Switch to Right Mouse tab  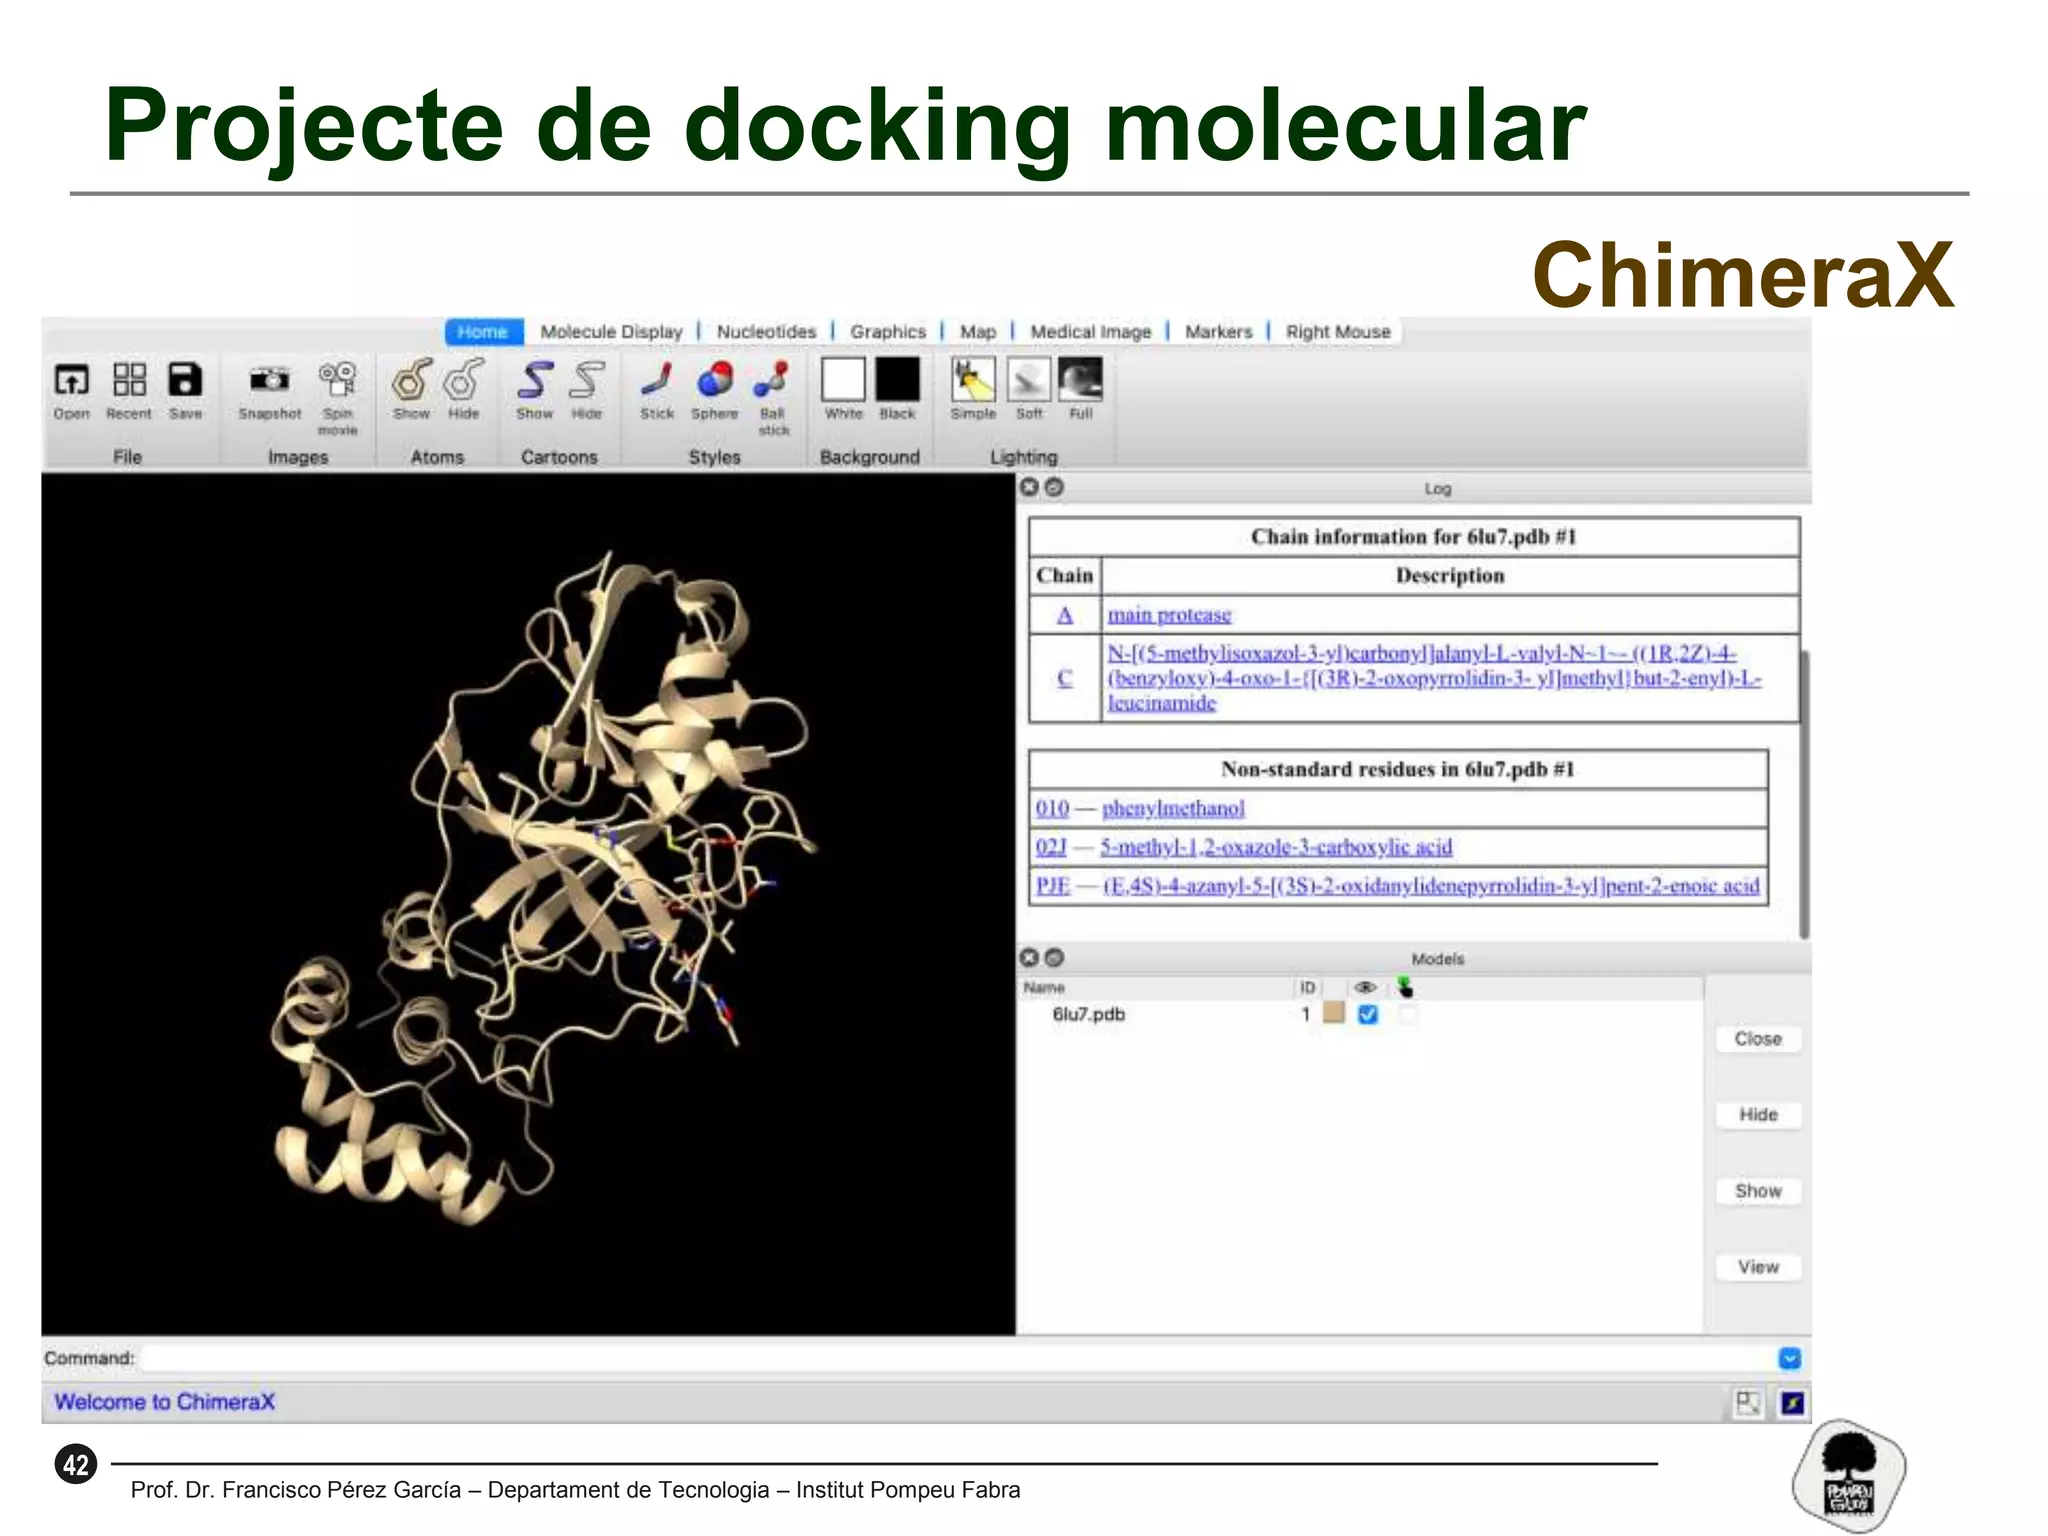pyautogui.click(x=1338, y=332)
